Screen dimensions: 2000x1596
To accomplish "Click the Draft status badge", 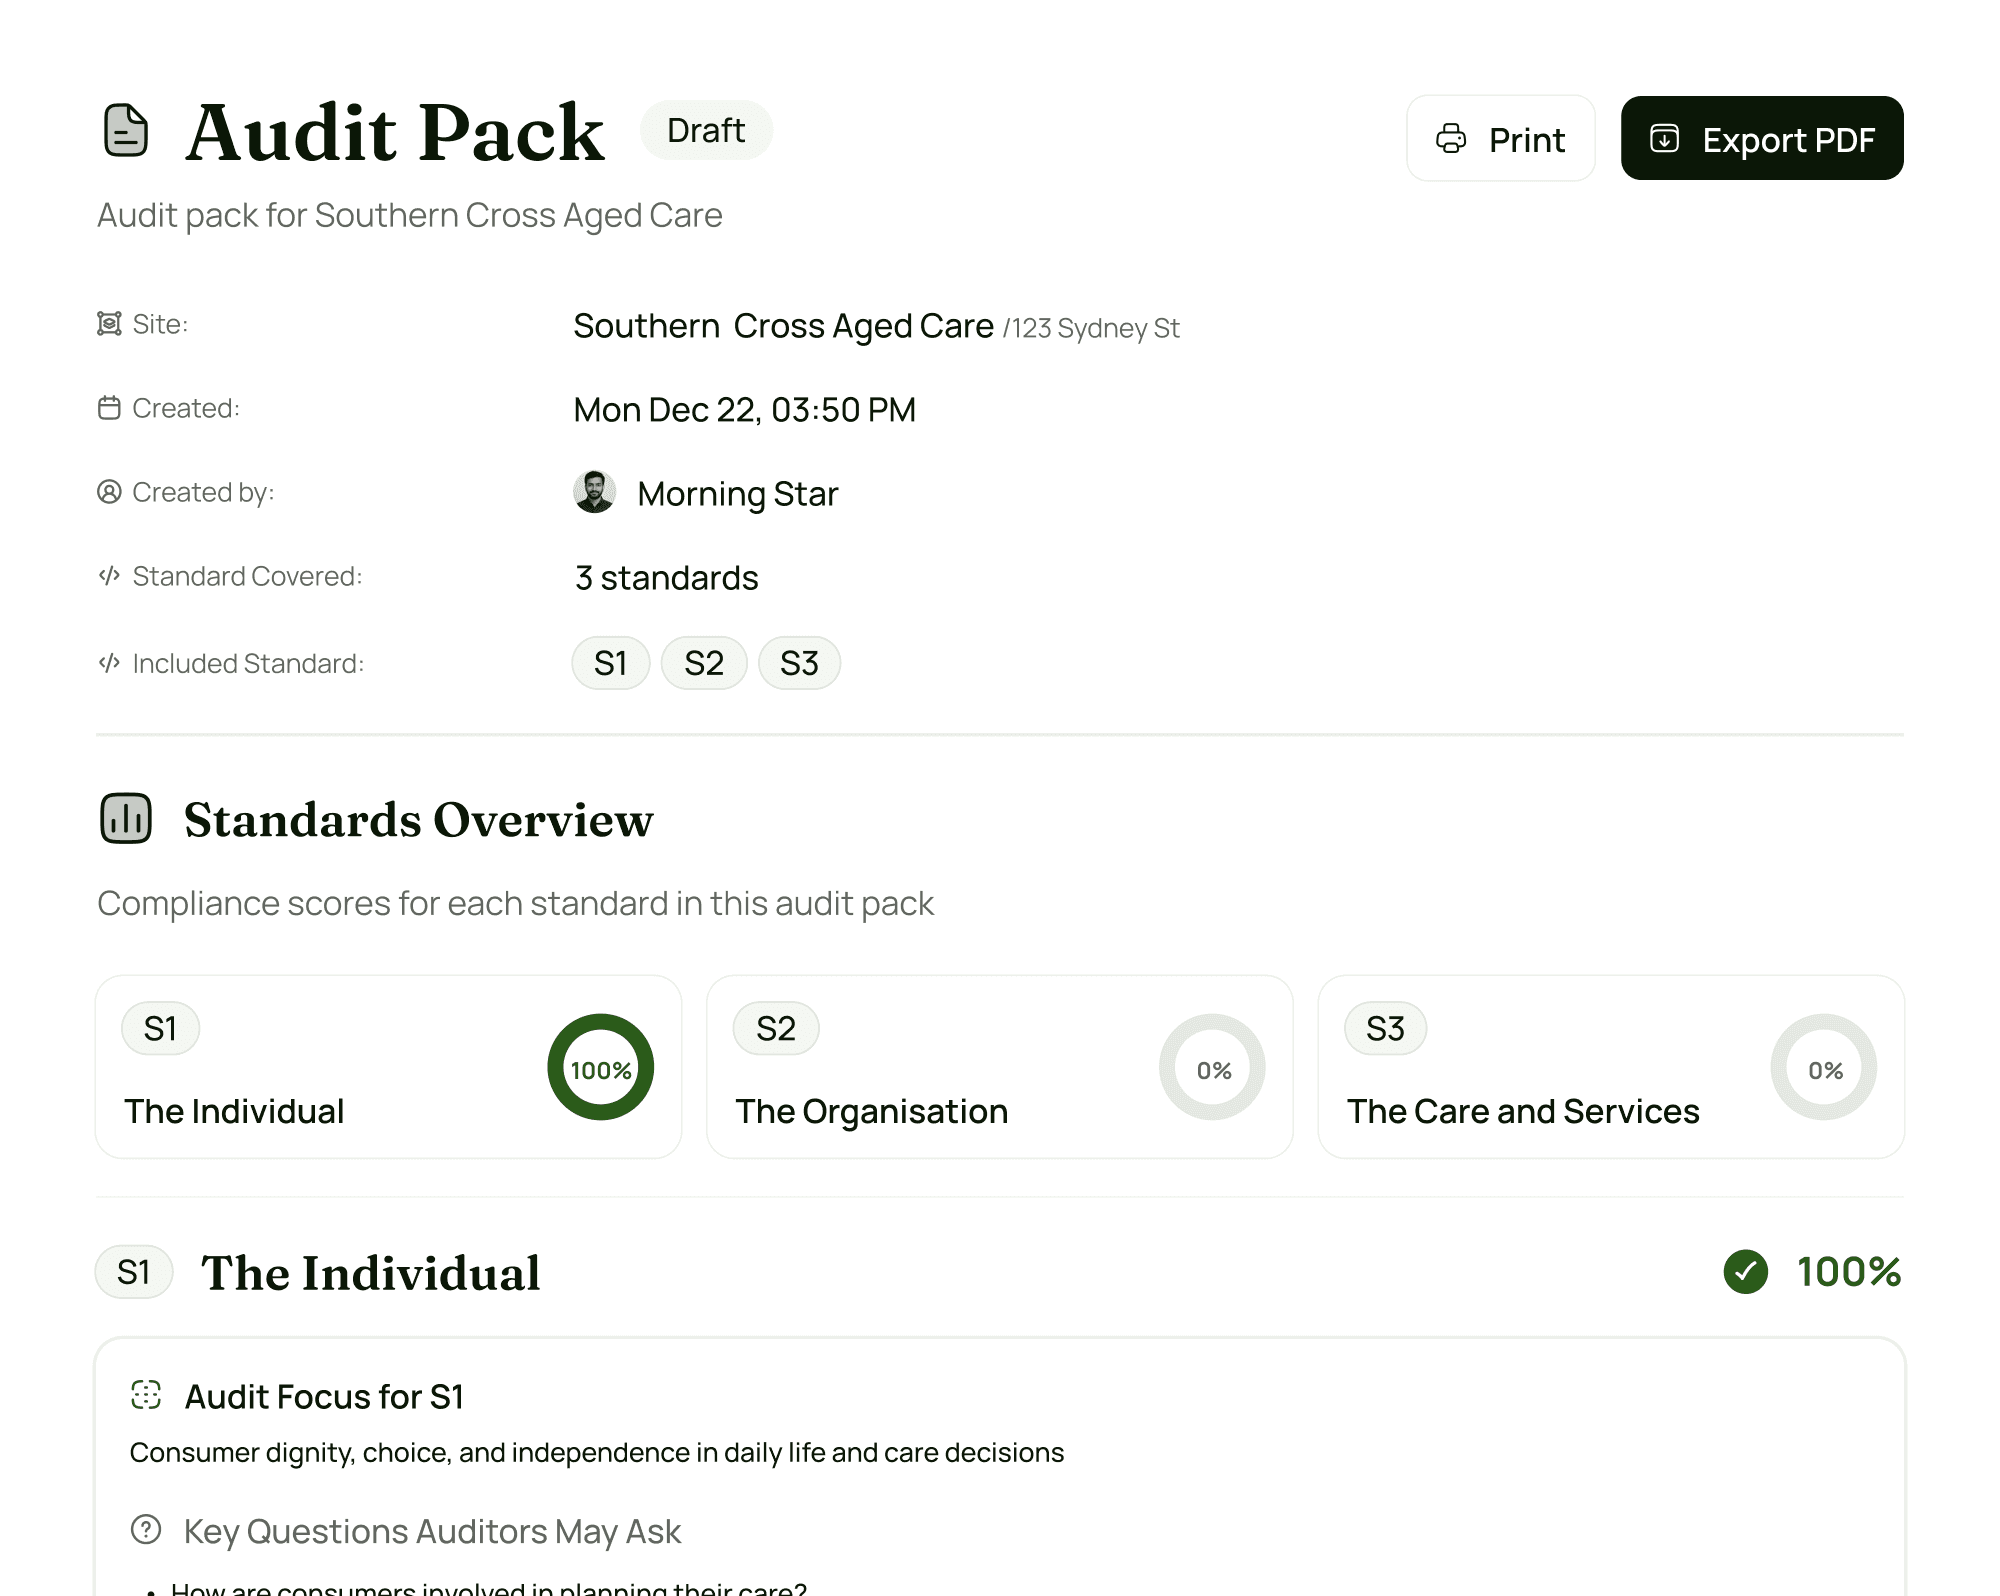I will point(706,130).
